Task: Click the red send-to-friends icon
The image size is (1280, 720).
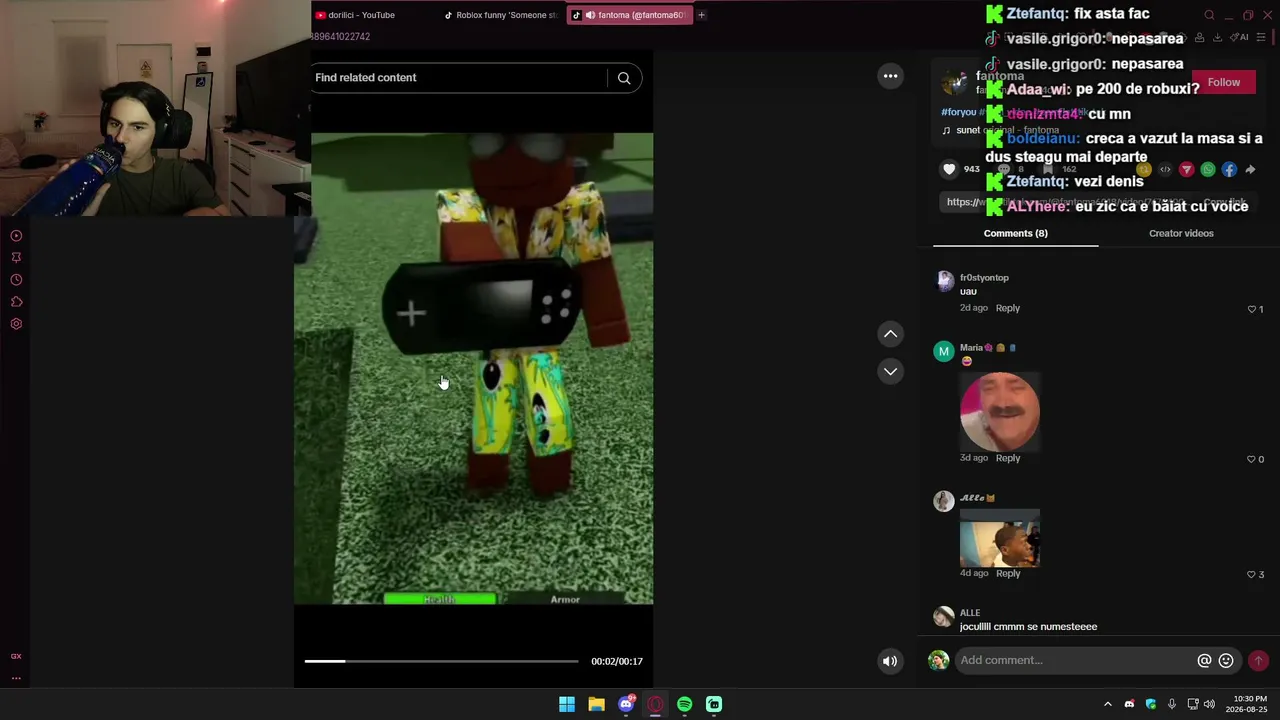Action: [1187, 170]
